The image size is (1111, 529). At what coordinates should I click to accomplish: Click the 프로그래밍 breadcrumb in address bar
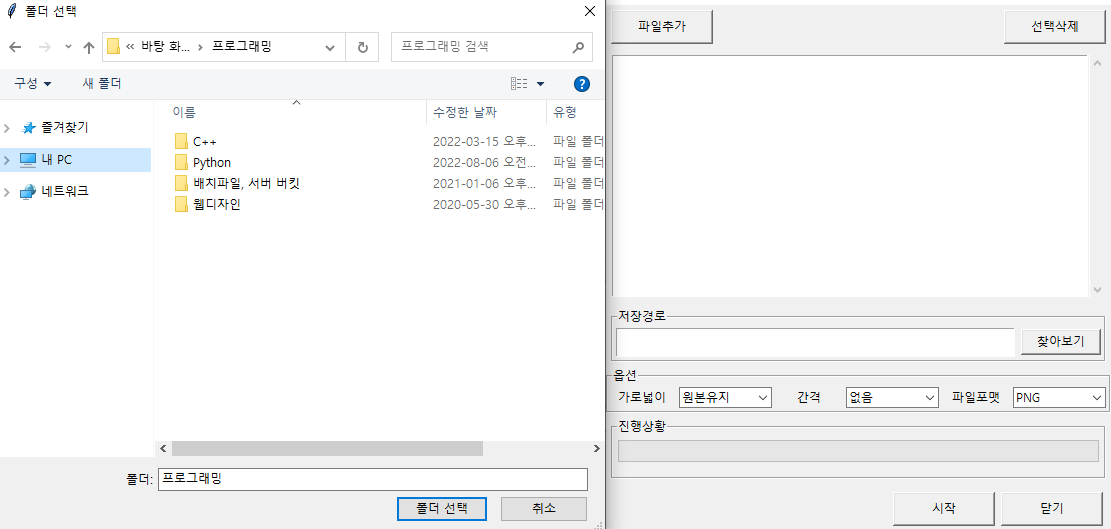[242, 47]
